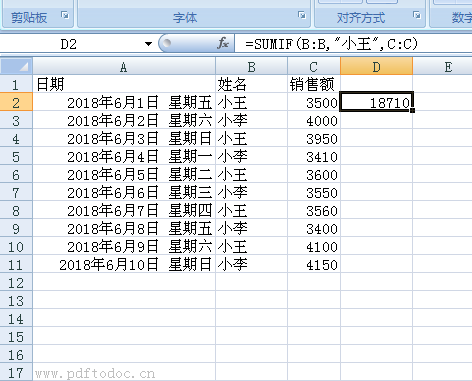Open the font group dialog launcher
472x381 pixels.
click(302, 15)
